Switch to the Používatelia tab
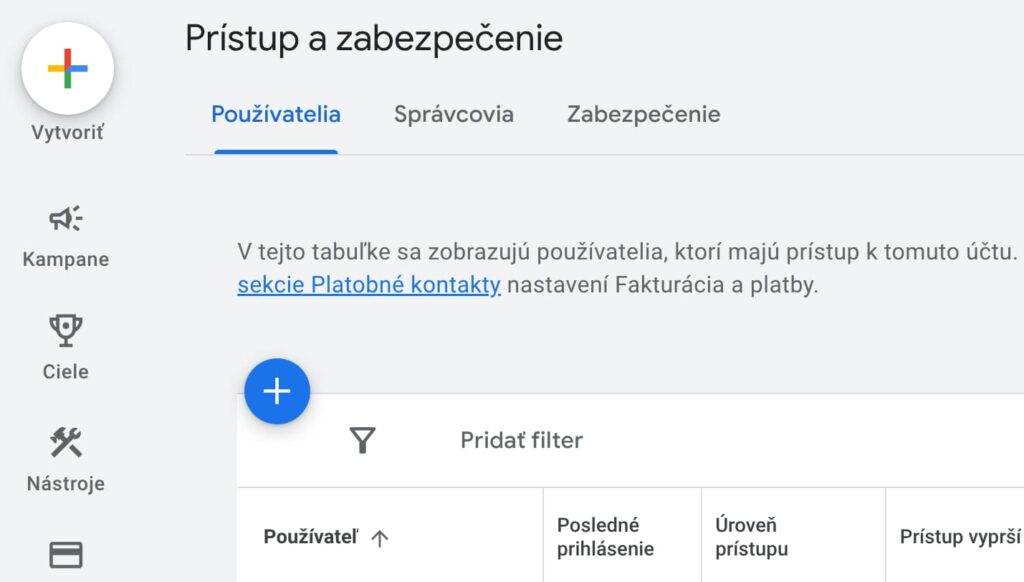 click(276, 114)
